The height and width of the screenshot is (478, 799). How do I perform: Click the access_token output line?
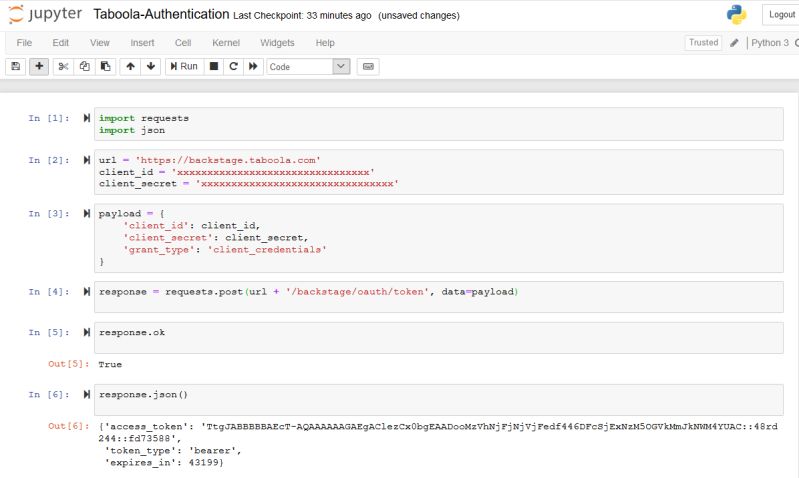coord(438,432)
